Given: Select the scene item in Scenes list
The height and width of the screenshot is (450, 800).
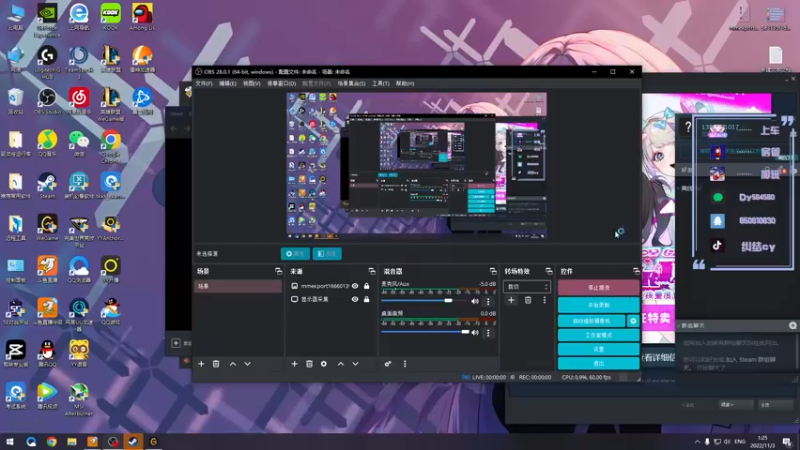Looking at the screenshot, I should [238, 286].
